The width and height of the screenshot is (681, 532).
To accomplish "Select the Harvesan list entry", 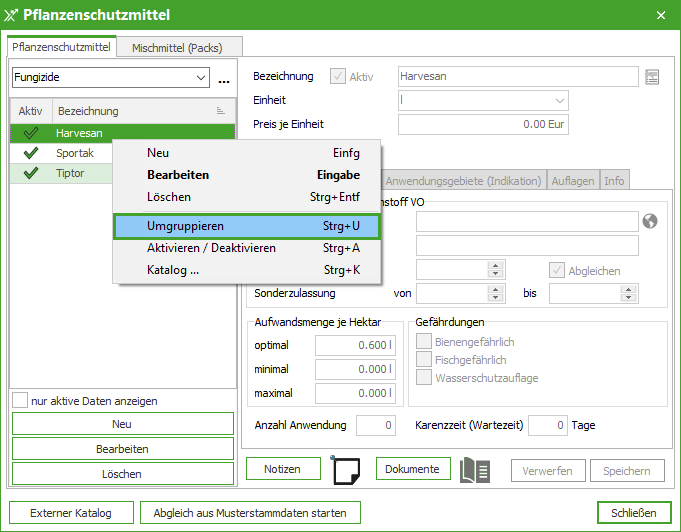I will [x=122, y=133].
